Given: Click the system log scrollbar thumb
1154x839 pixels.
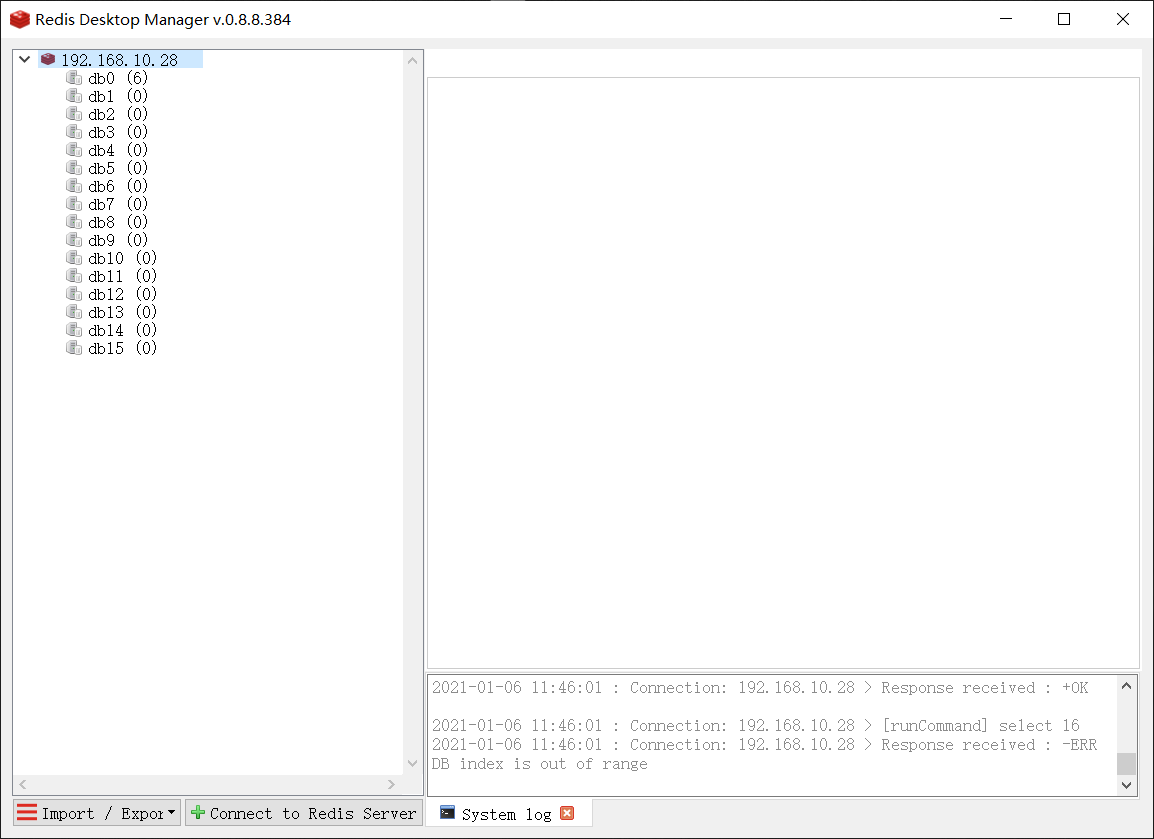Looking at the screenshot, I should (x=1126, y=764).
